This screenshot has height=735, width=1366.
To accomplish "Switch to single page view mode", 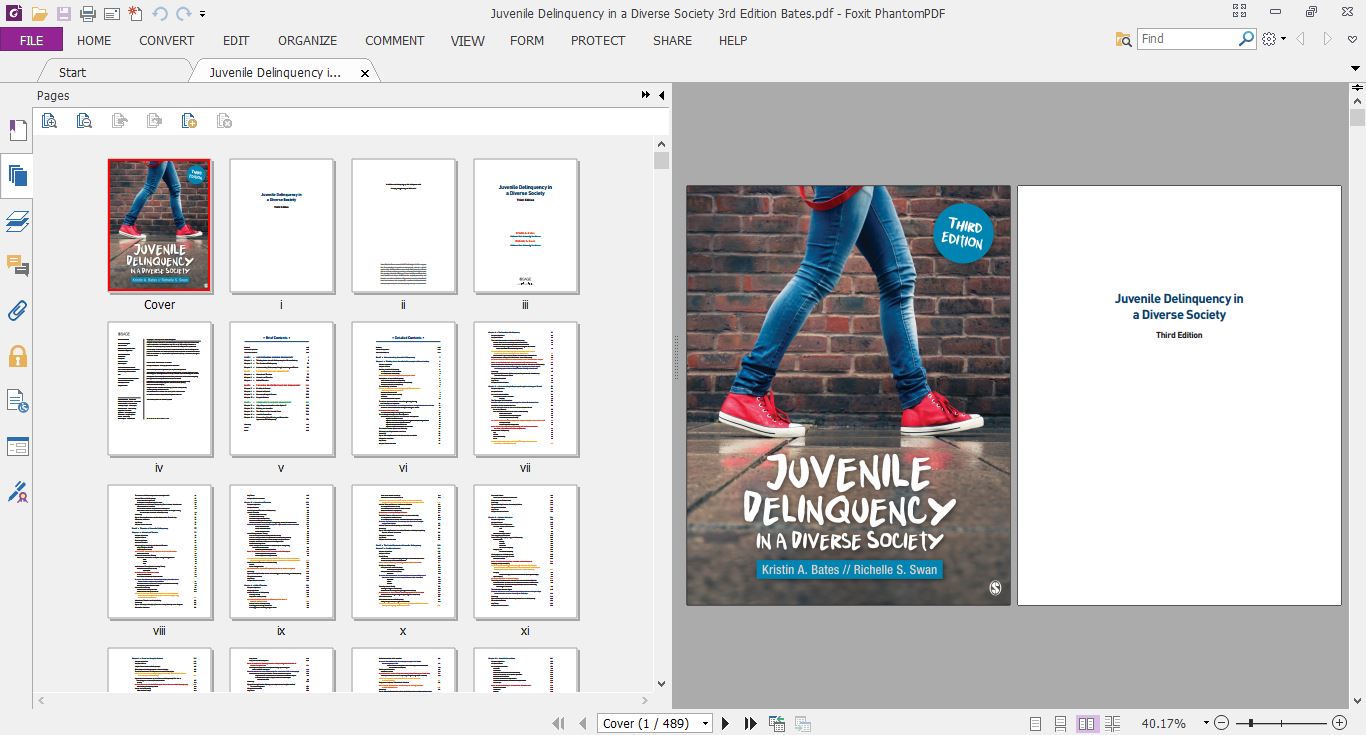I will click(x=1035, y=723).
